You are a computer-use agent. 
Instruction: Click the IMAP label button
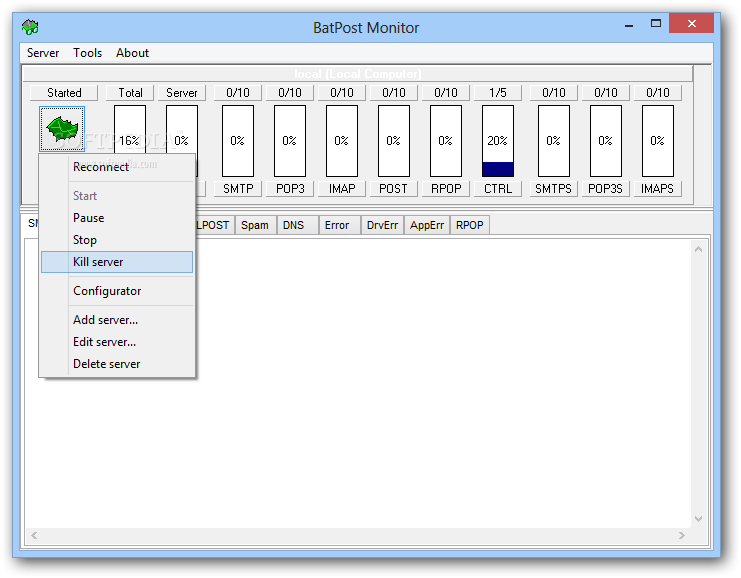pos(342,189)
